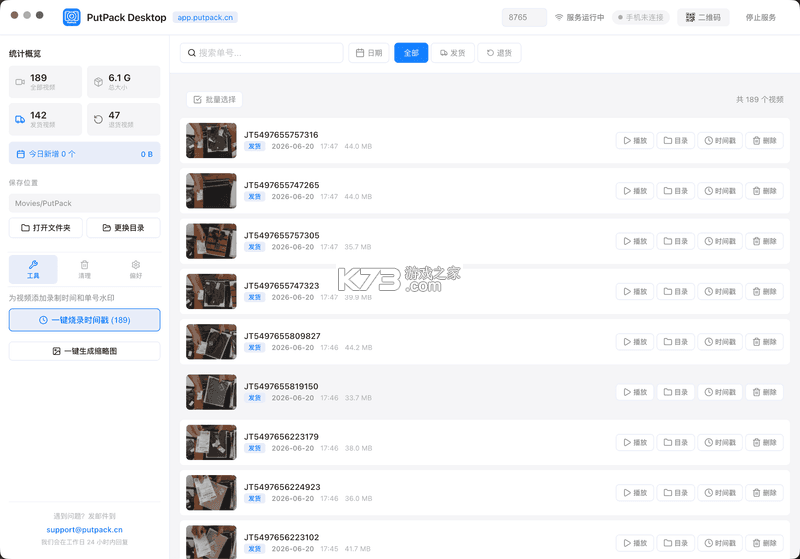The image size is (800, 559).
Task: Click the 服务运行中 status indicator
Action: click(x=580, y=17)
